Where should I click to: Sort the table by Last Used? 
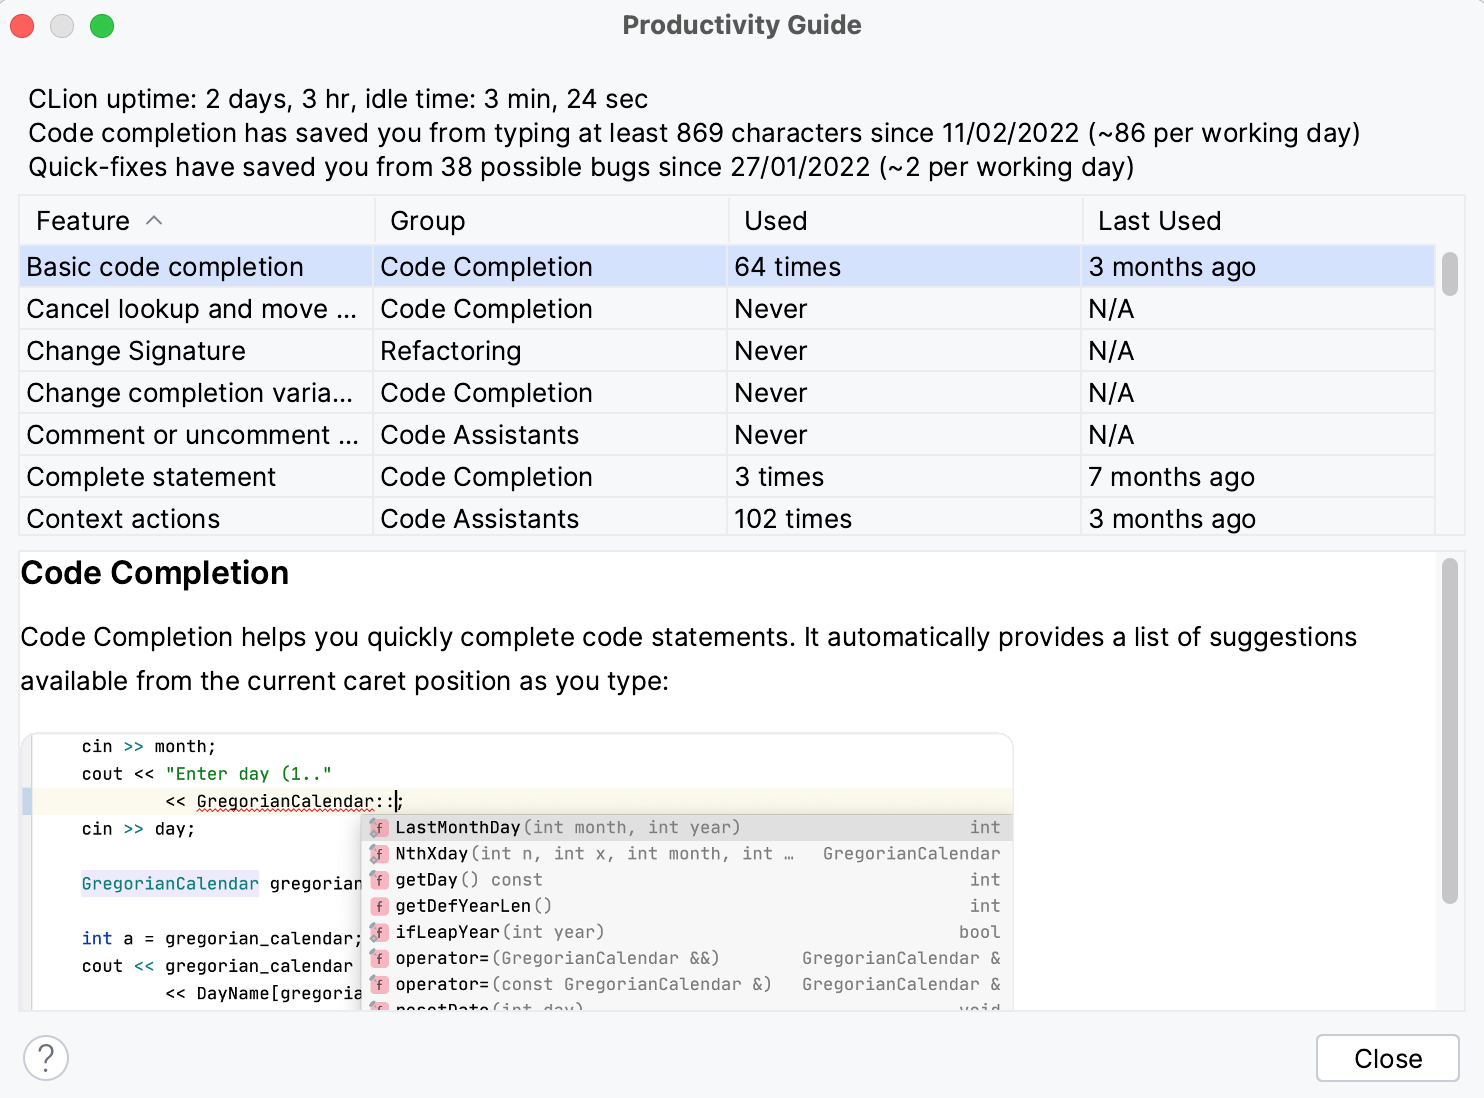pyautogui.click(x=1160, y=220)
